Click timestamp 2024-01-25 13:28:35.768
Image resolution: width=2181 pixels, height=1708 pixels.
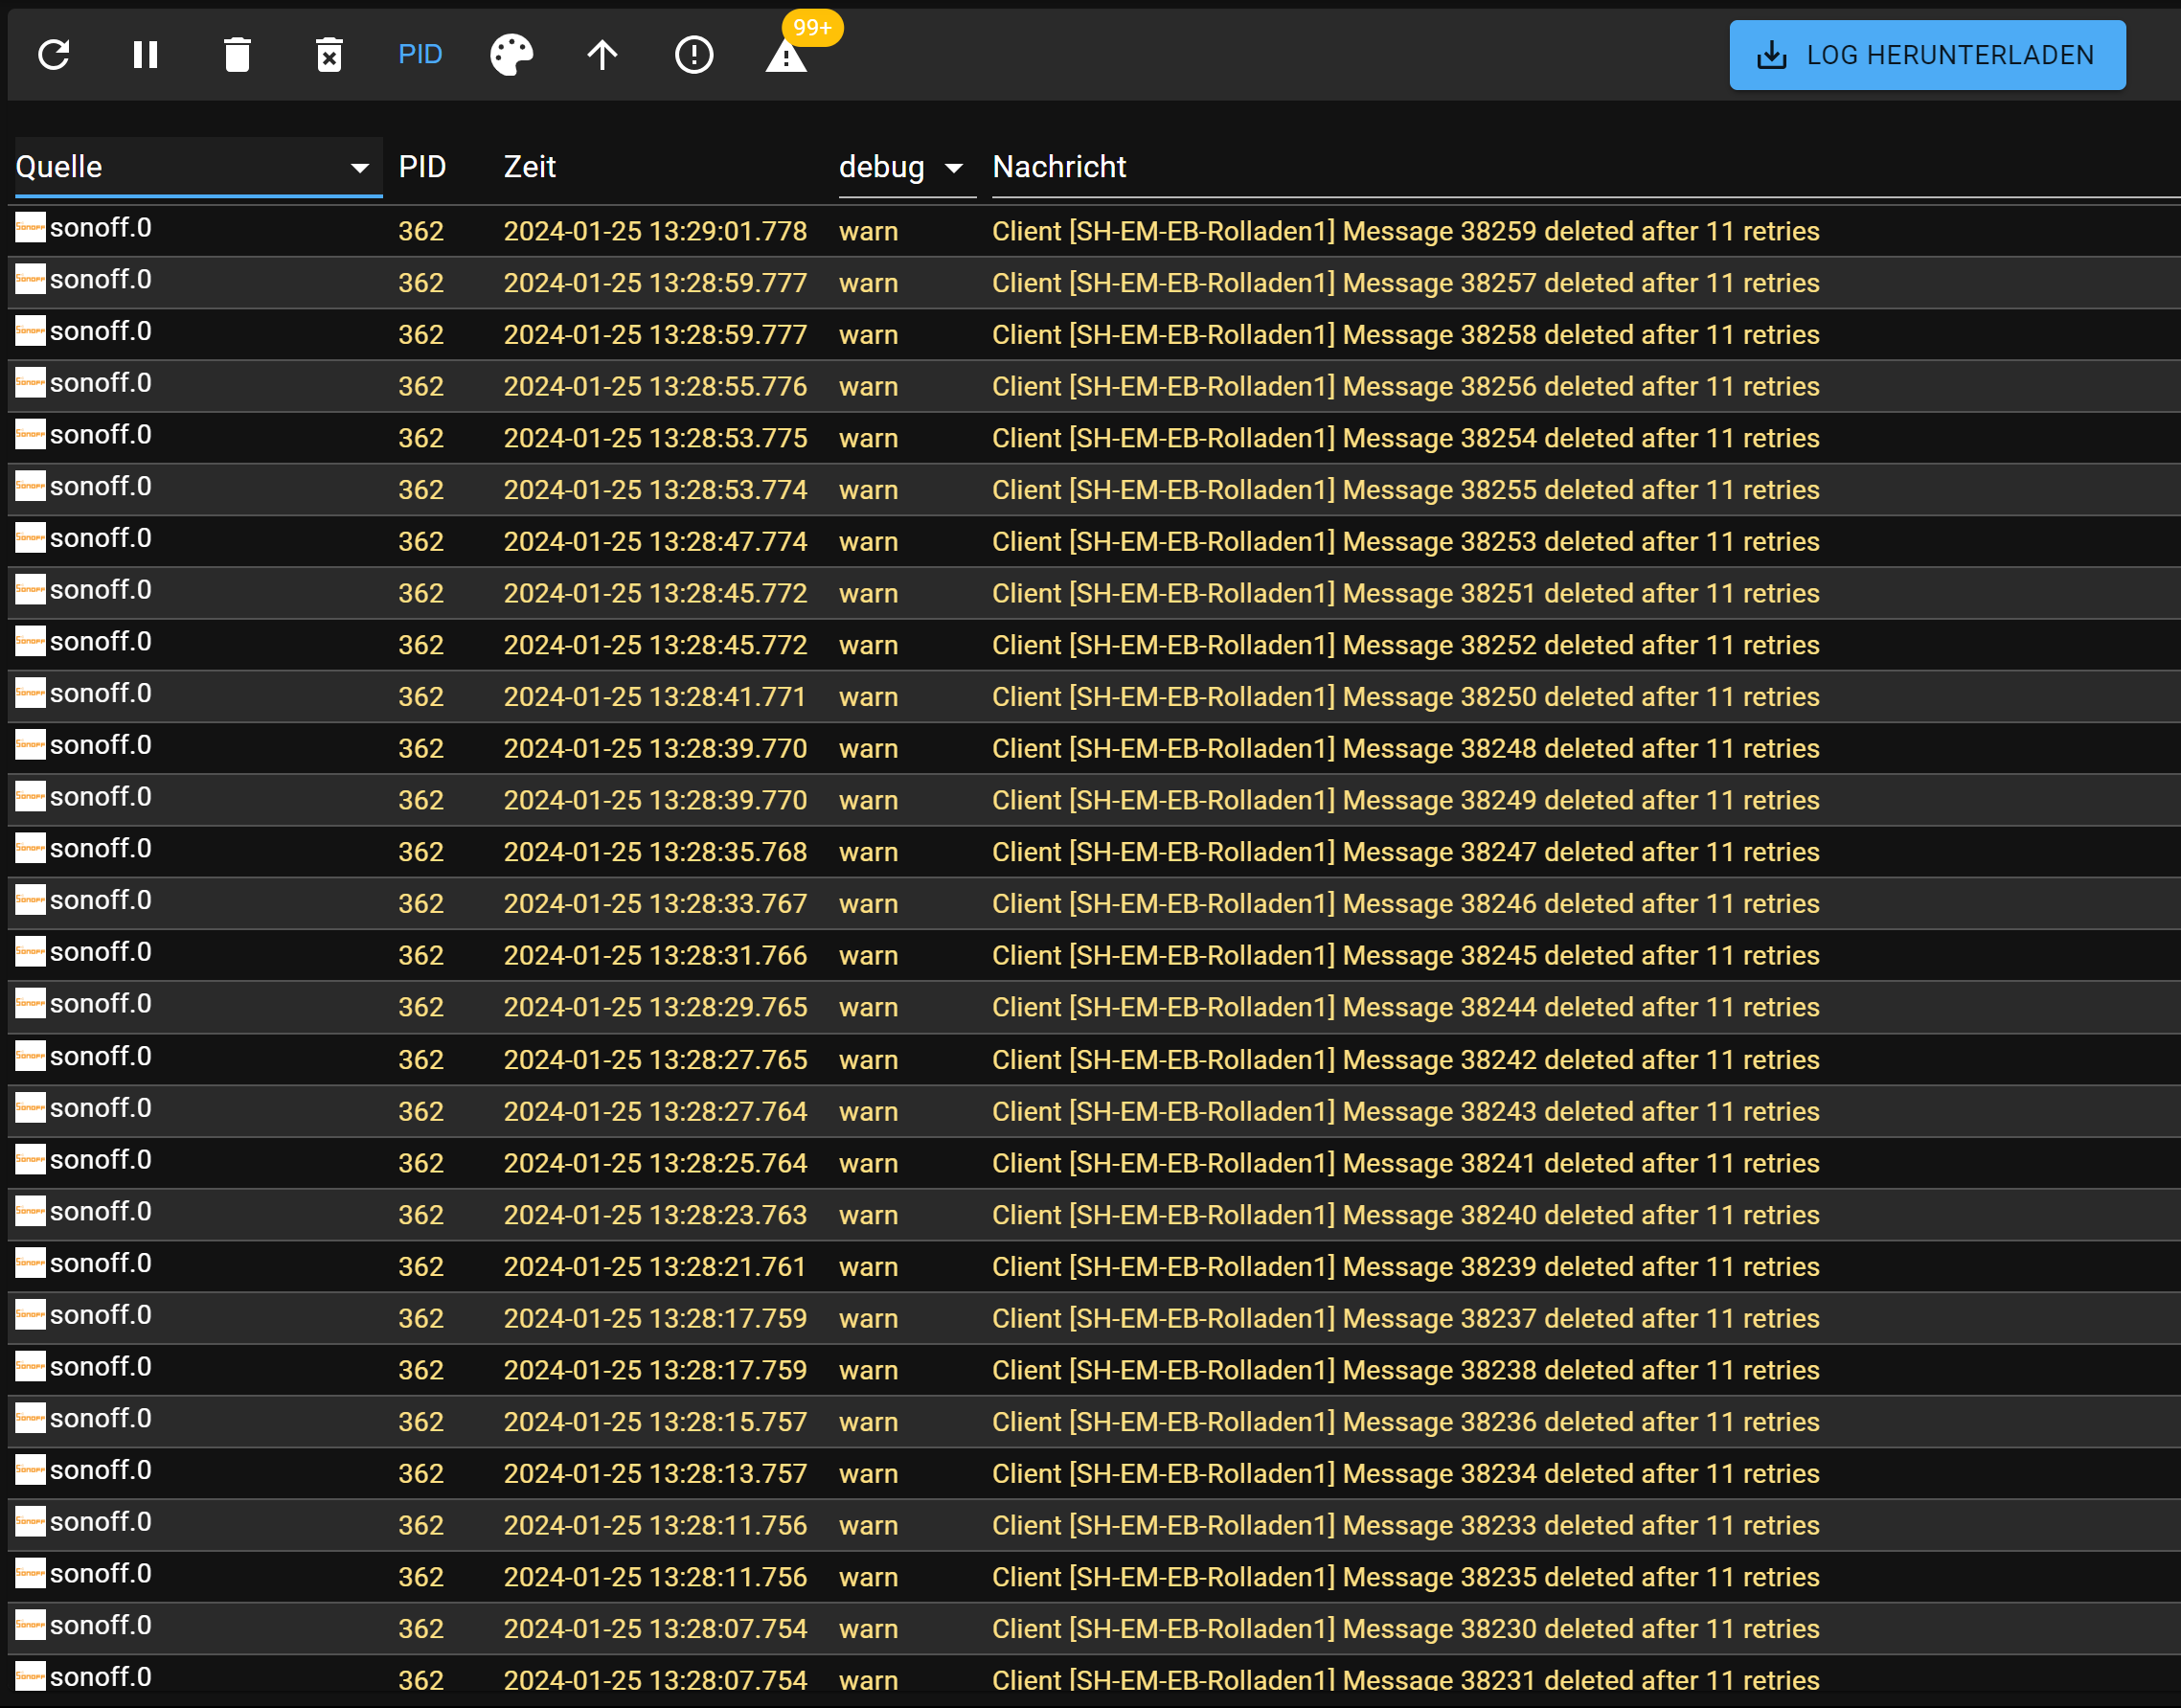(x=655, y=852)
